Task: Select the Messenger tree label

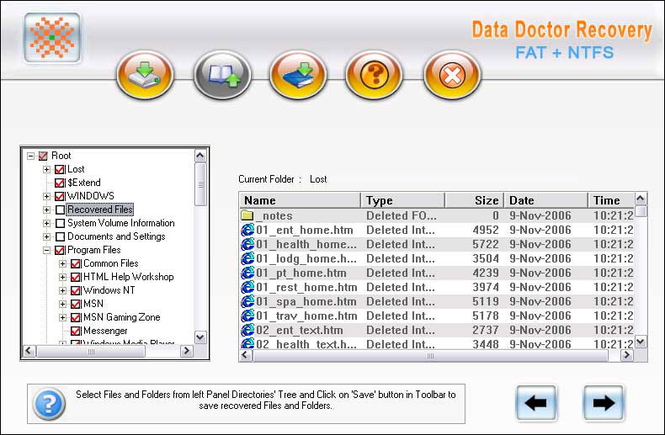Action: (105, 331)
